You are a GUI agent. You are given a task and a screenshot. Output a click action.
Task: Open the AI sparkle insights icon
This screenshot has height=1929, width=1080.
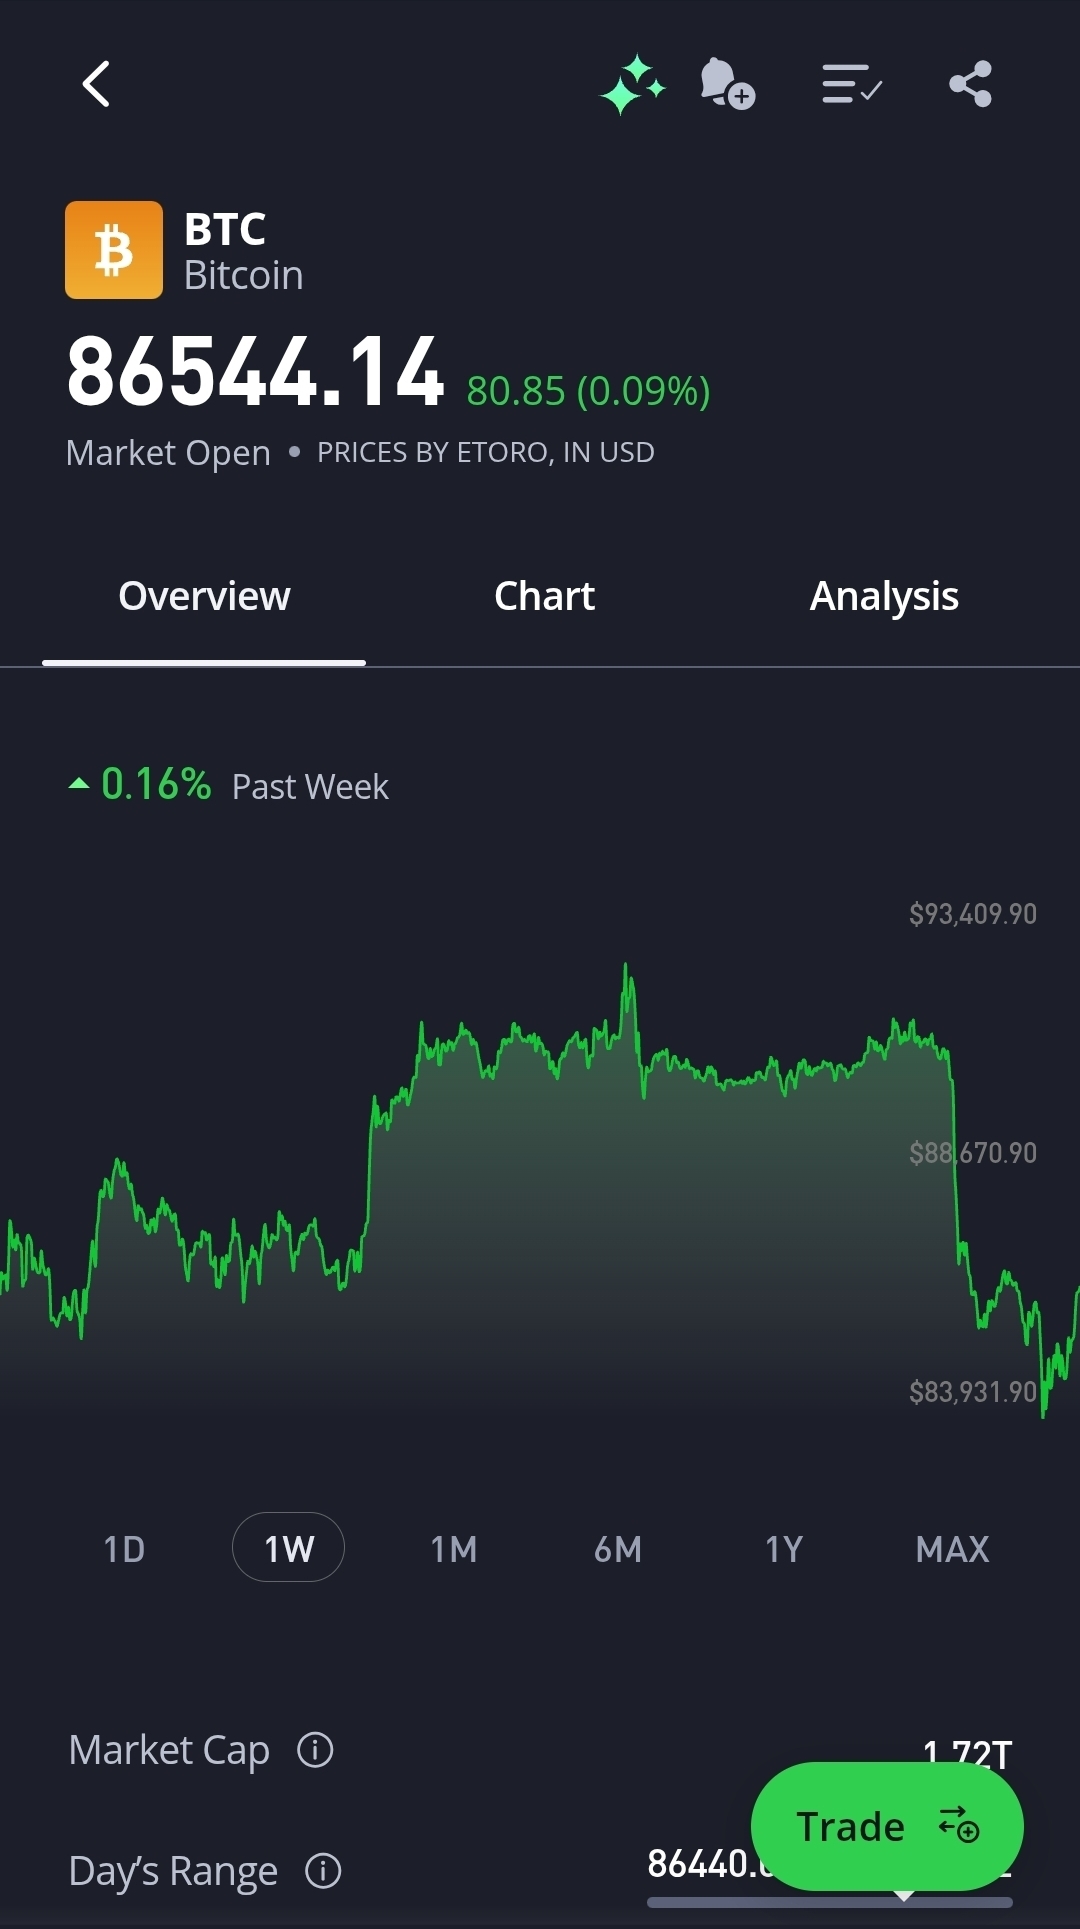coord(632,85)
